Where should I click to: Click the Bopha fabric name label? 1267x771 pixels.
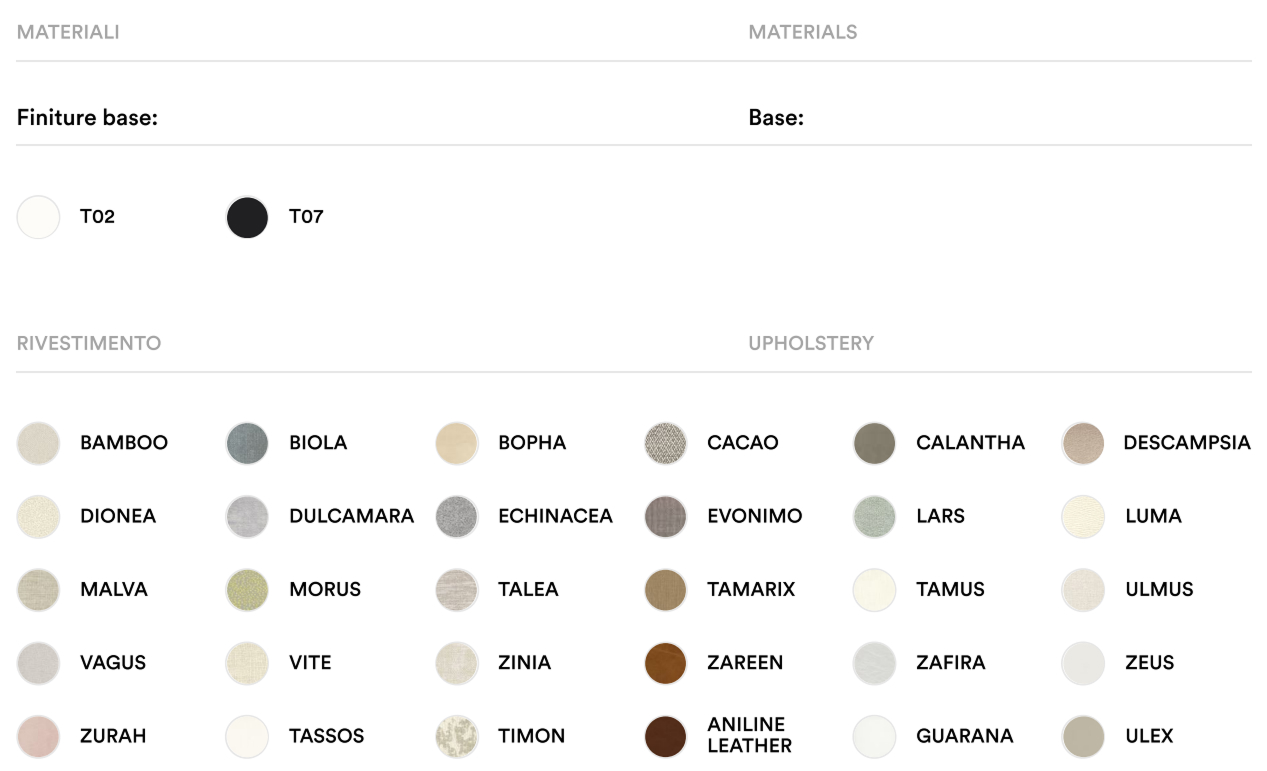click(x=532, y=443)
